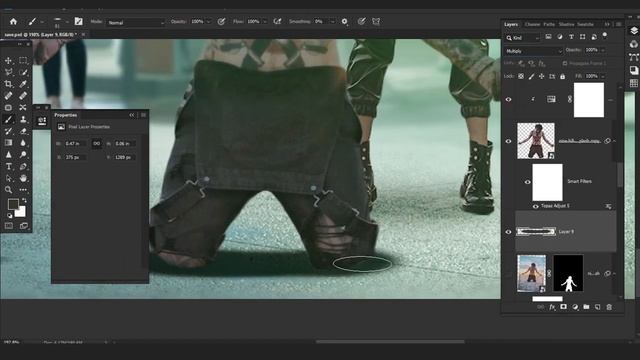Image resolution: width=640 pixels, height=360 pixels.
Task: Enable the airbrush build-up icon
Action: point(278,22)
